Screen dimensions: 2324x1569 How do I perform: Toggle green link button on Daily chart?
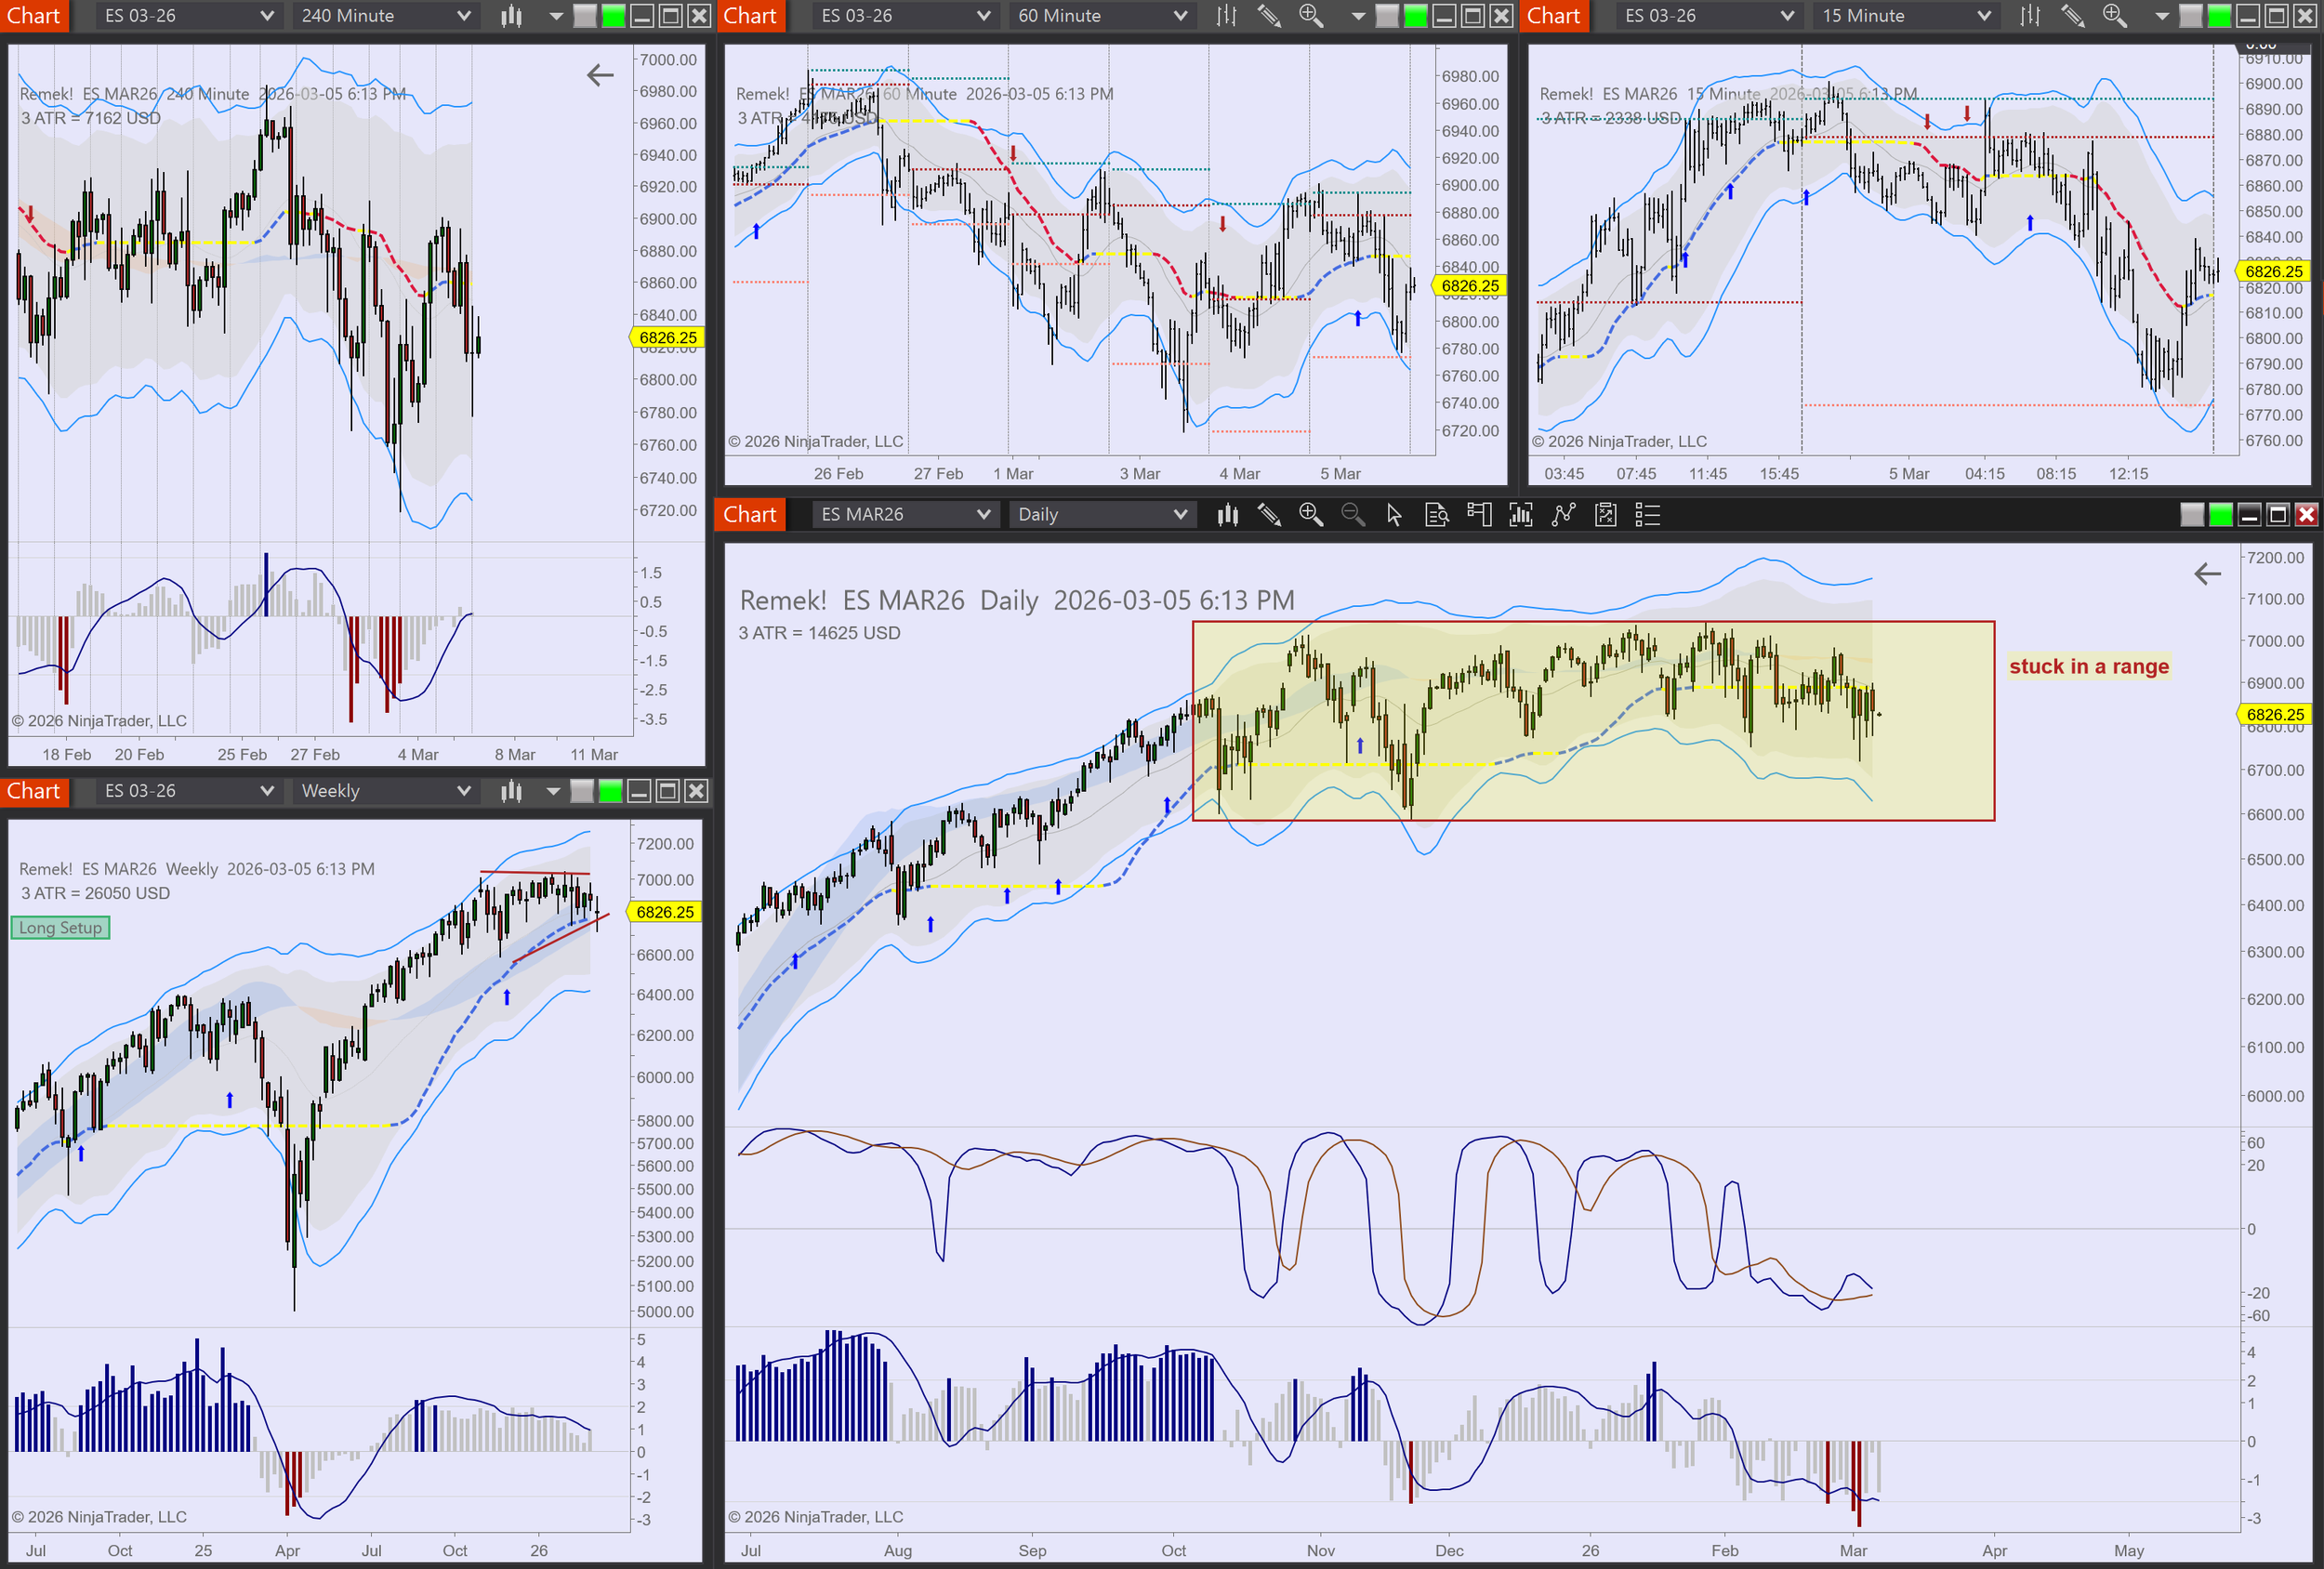[x=2220, y=515]
